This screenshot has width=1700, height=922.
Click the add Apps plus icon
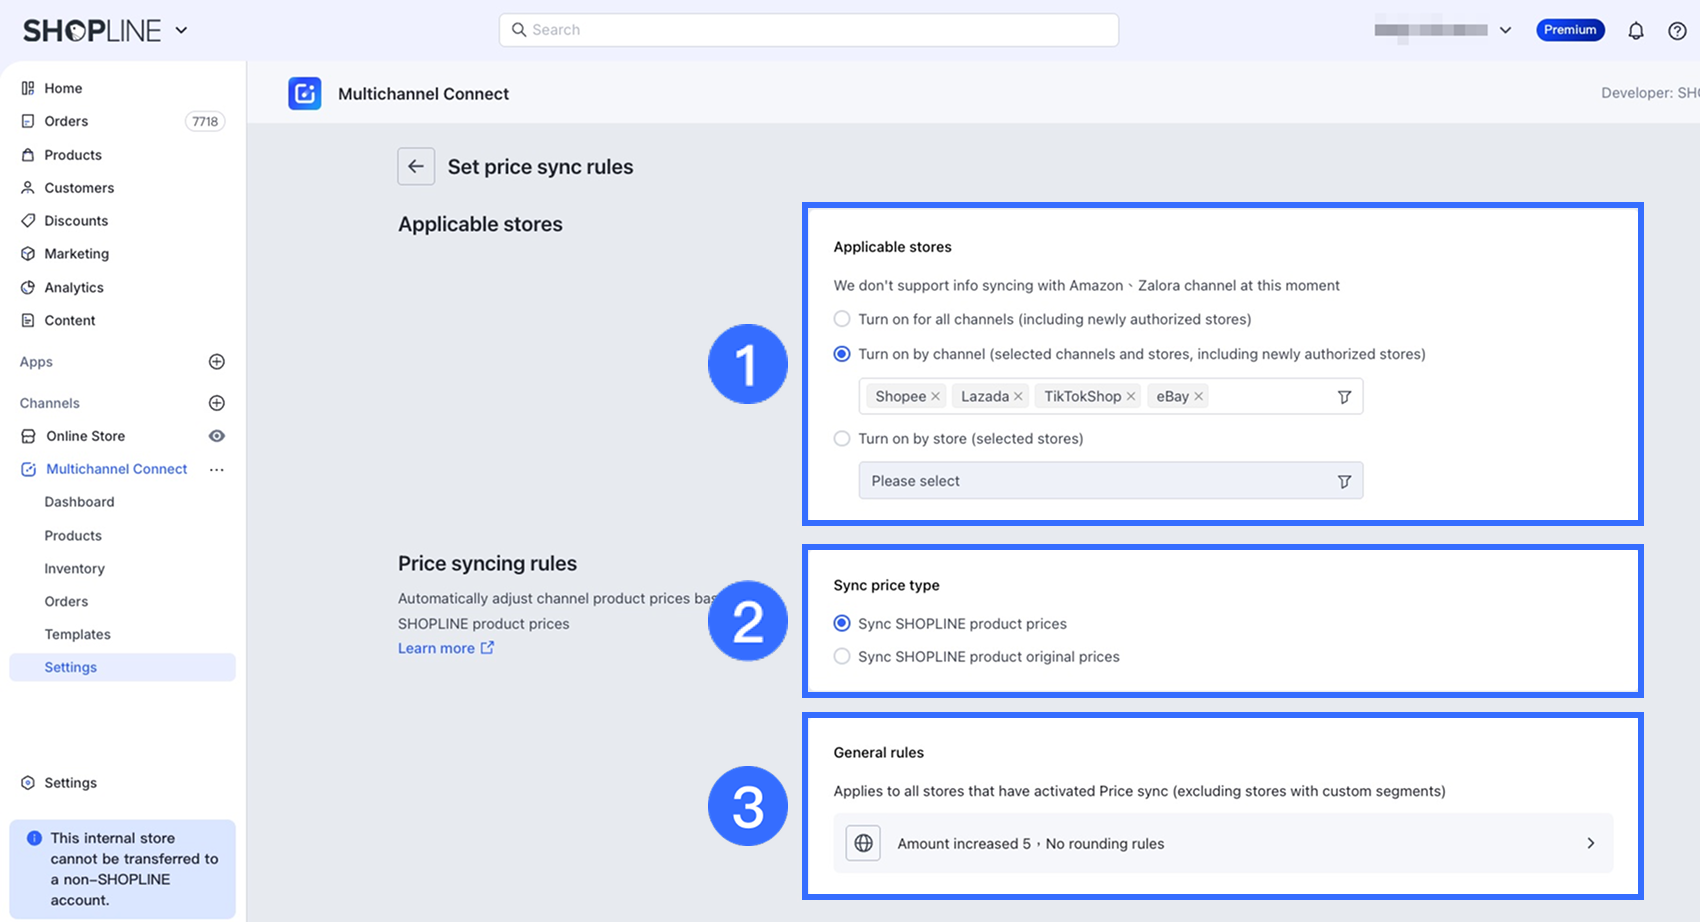[217, 362]
